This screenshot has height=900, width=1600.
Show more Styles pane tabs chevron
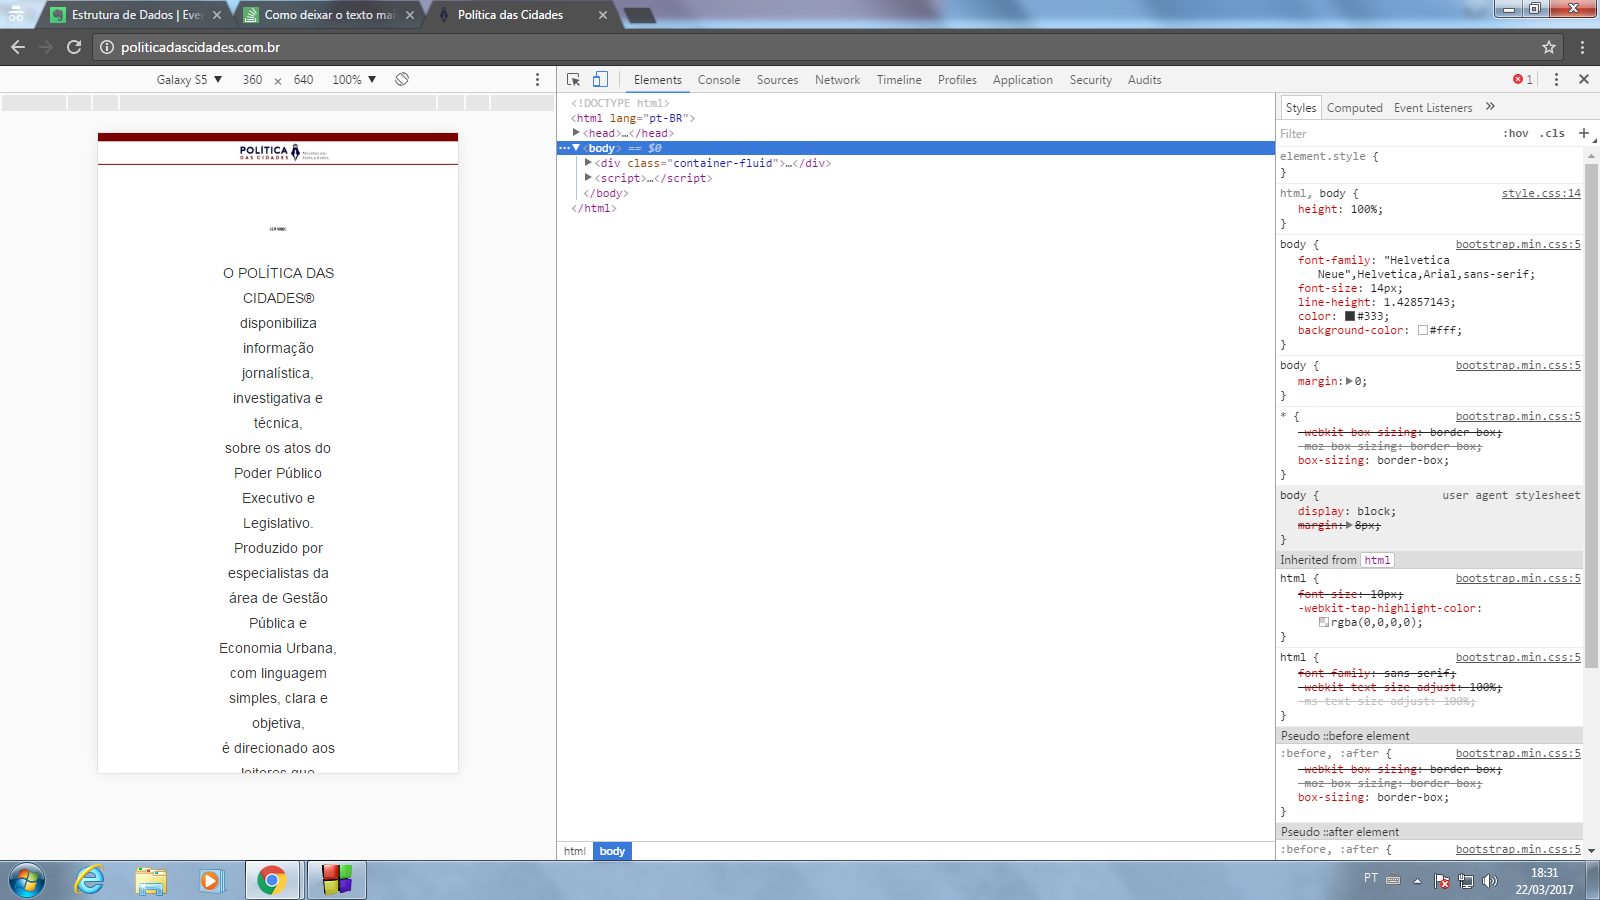click(1490, 106)
